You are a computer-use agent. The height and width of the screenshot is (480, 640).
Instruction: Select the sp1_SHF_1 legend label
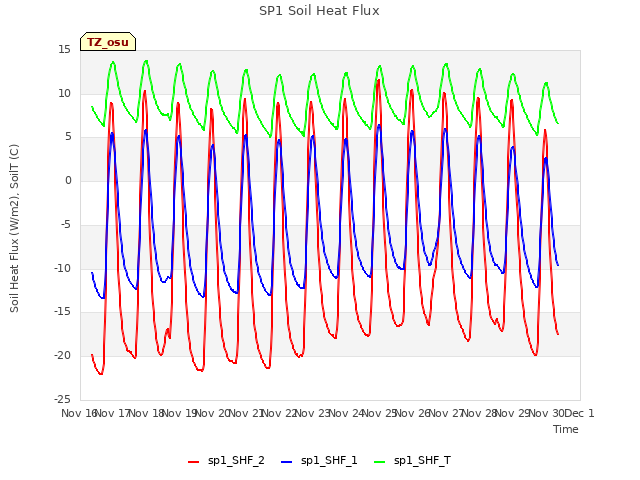[x=329, y=461]
